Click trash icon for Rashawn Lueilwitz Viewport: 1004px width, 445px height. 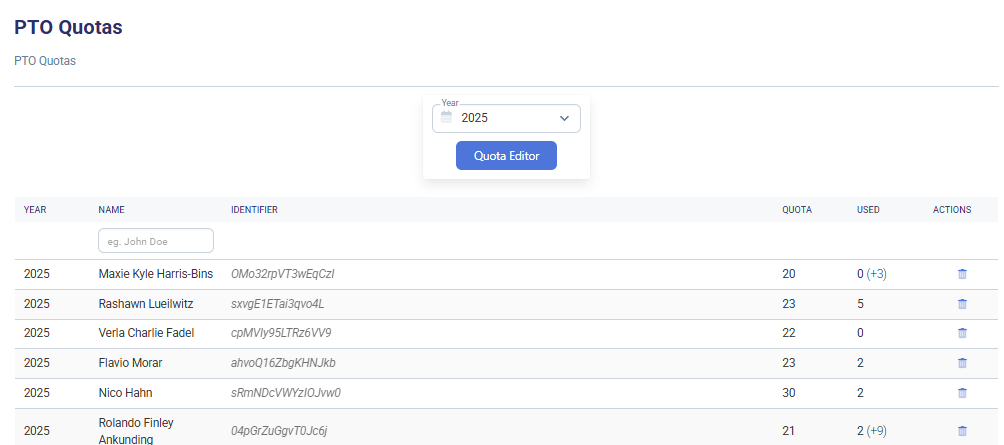click(x=962, y=303)
